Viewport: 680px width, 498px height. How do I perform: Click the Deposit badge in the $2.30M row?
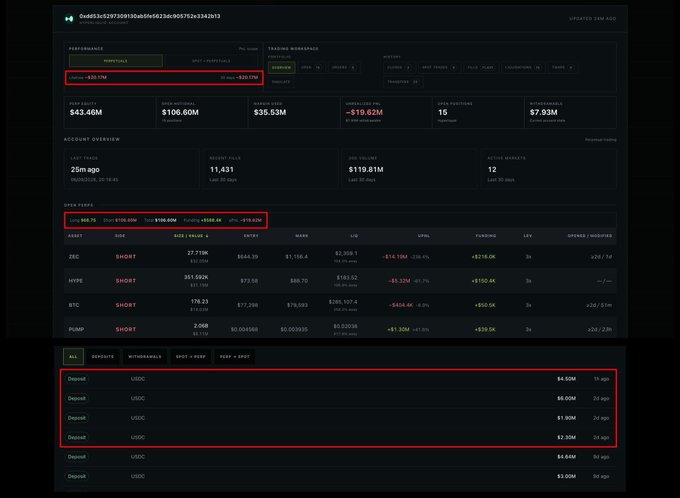click(77, 438)
